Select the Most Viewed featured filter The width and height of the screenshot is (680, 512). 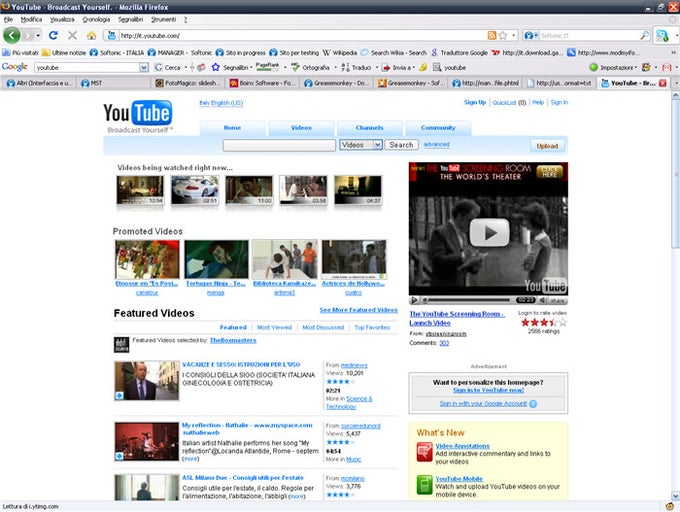274,327
